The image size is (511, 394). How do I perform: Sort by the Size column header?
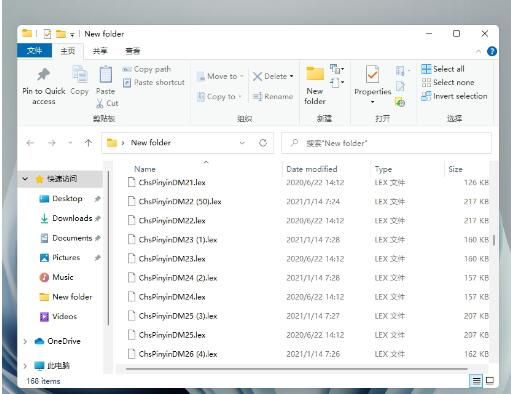pos(455,169)
